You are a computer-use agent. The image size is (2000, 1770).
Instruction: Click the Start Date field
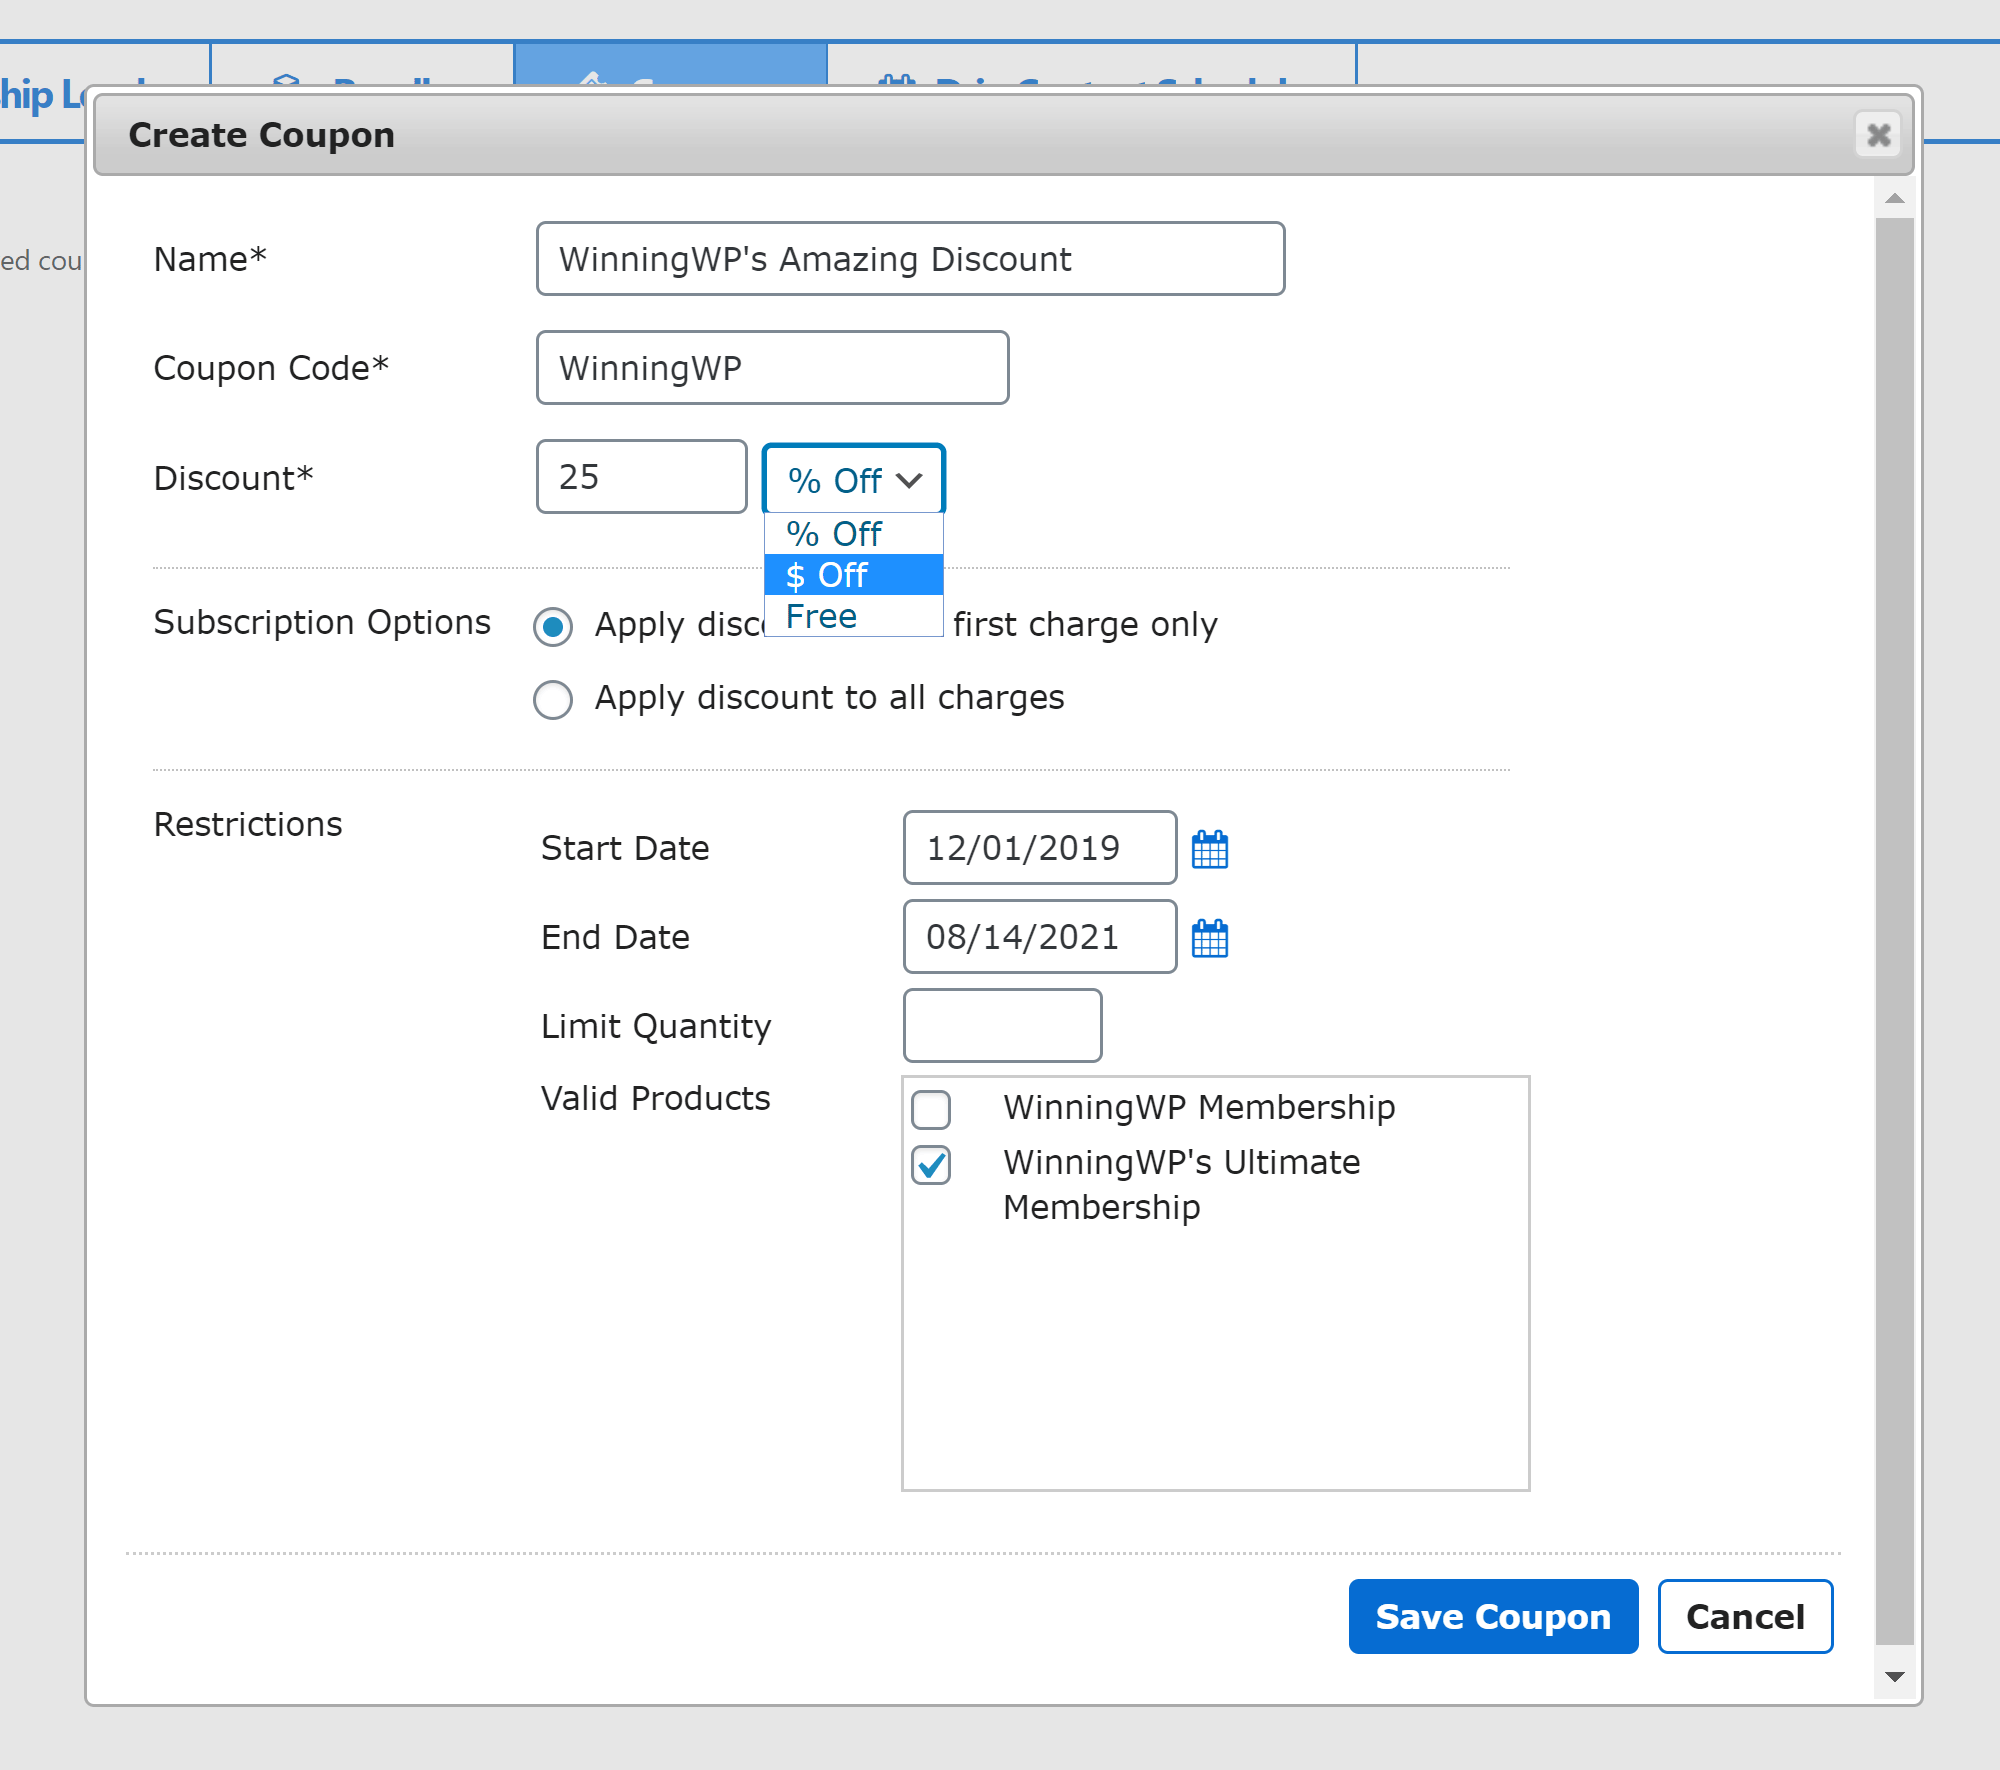click(1040, 848)
